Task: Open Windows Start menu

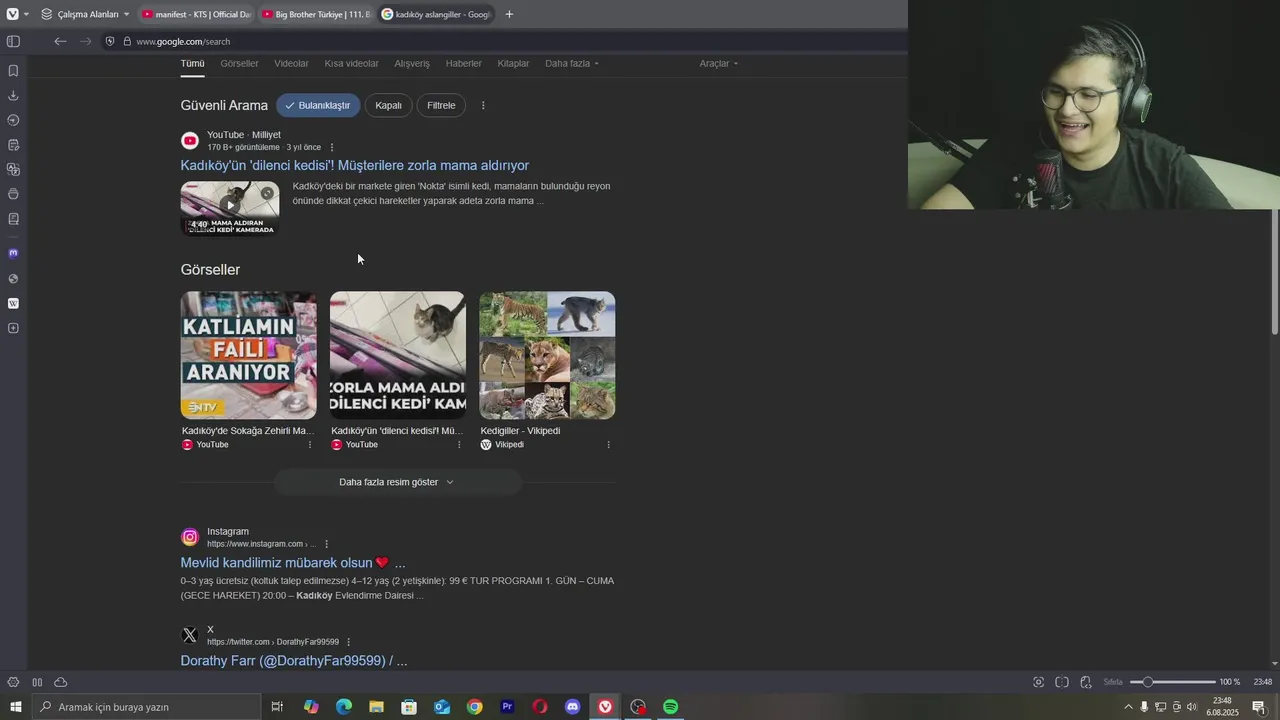Action: pos(15,707)
